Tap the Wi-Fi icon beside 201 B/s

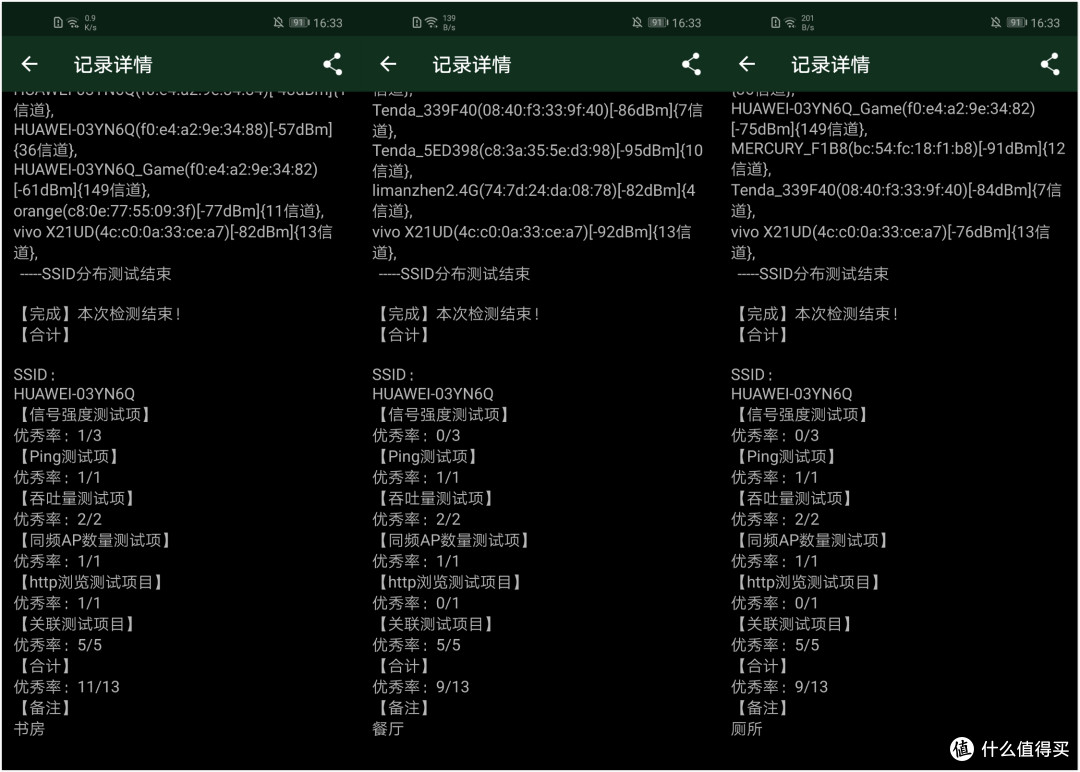tap(791, 23)
